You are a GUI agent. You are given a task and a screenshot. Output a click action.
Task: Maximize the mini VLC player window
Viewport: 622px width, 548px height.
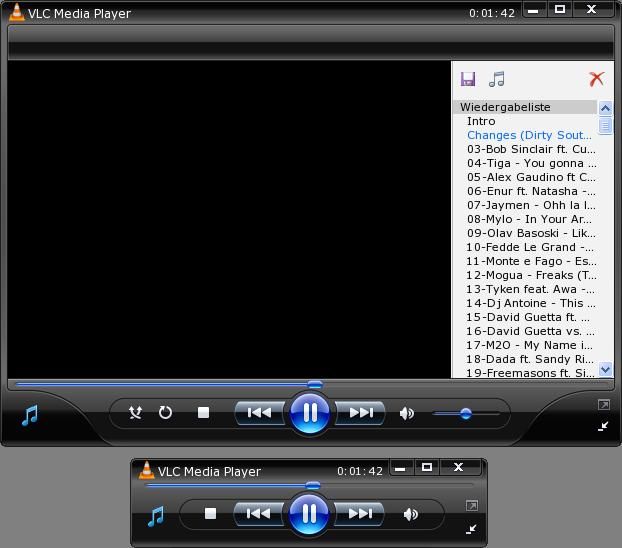coord(427,467)
